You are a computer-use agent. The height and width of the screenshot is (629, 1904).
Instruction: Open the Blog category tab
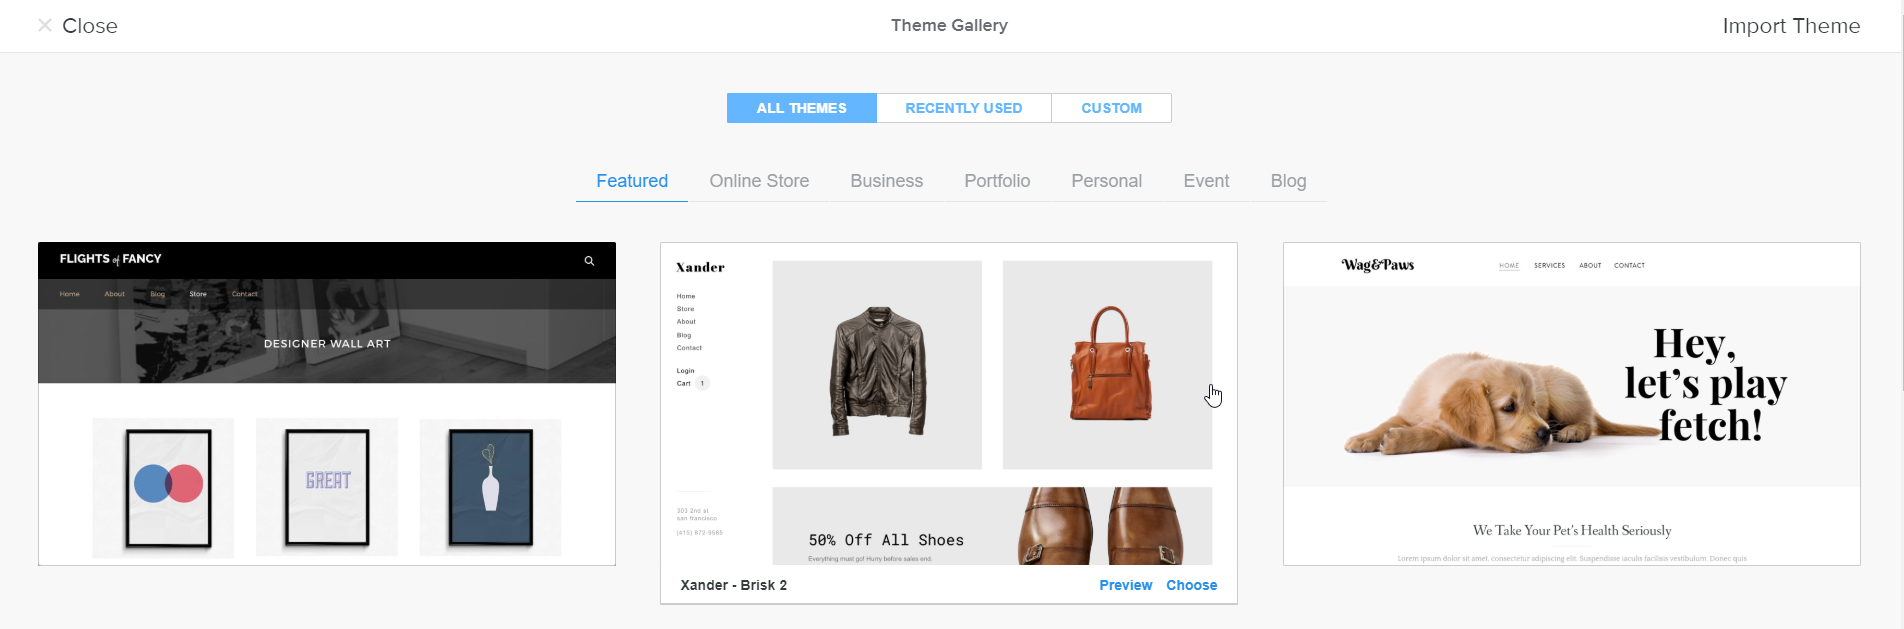(1288, 181)
